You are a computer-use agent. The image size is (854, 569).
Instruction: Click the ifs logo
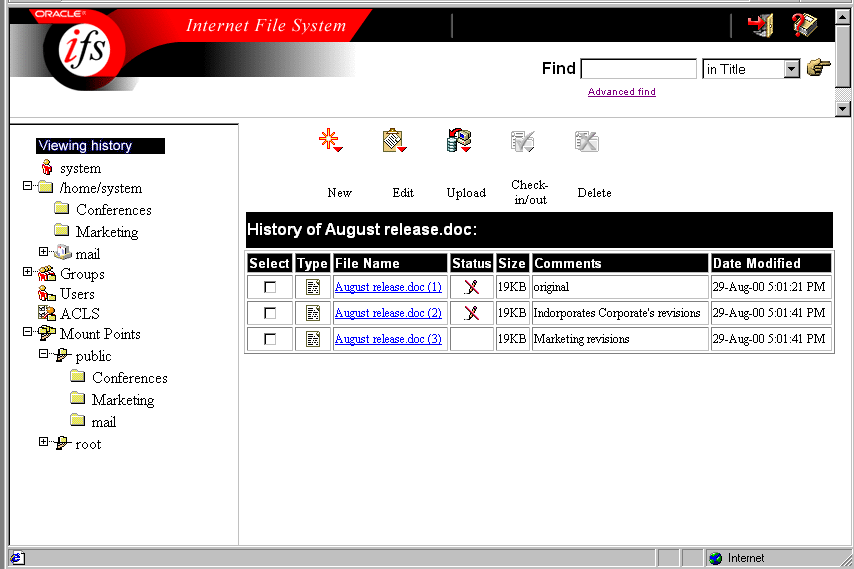click(x=84, y=50)
